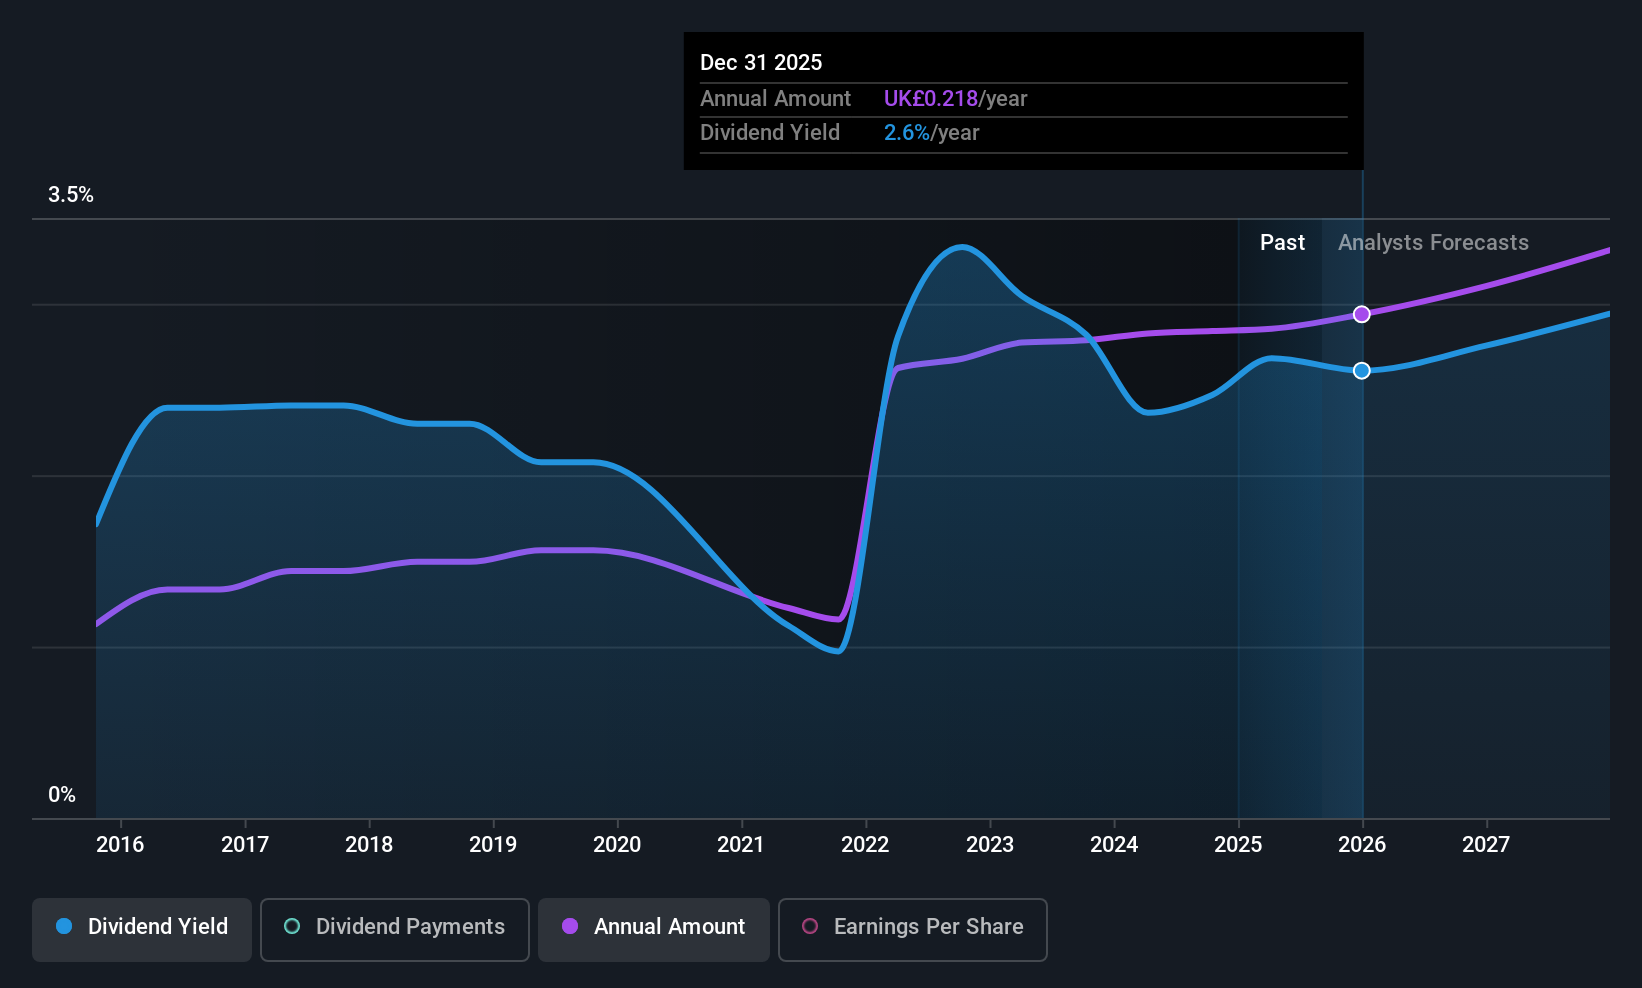The image size is (1642, 988).
Task: Enable the Dividend Payments series
Action: (x=395, y=929)
